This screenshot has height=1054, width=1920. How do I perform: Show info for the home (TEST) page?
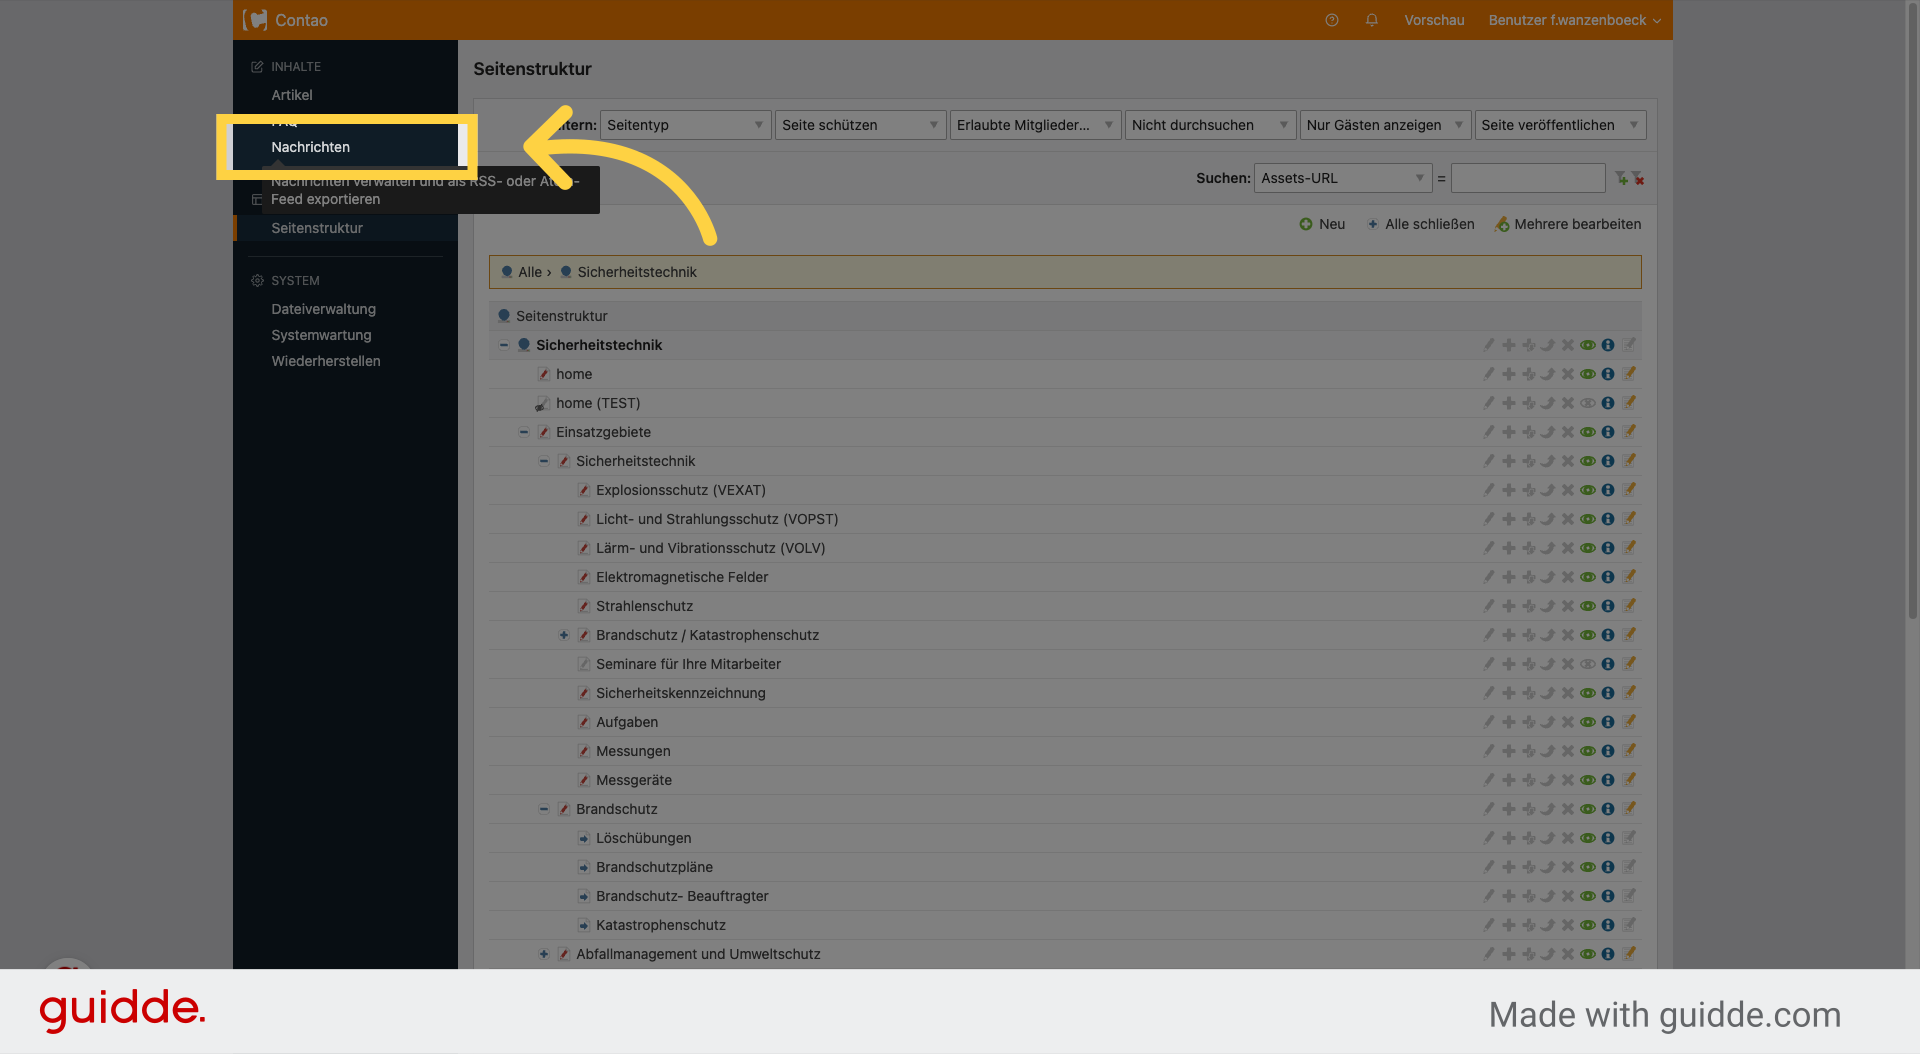[x=1608, y=403]
